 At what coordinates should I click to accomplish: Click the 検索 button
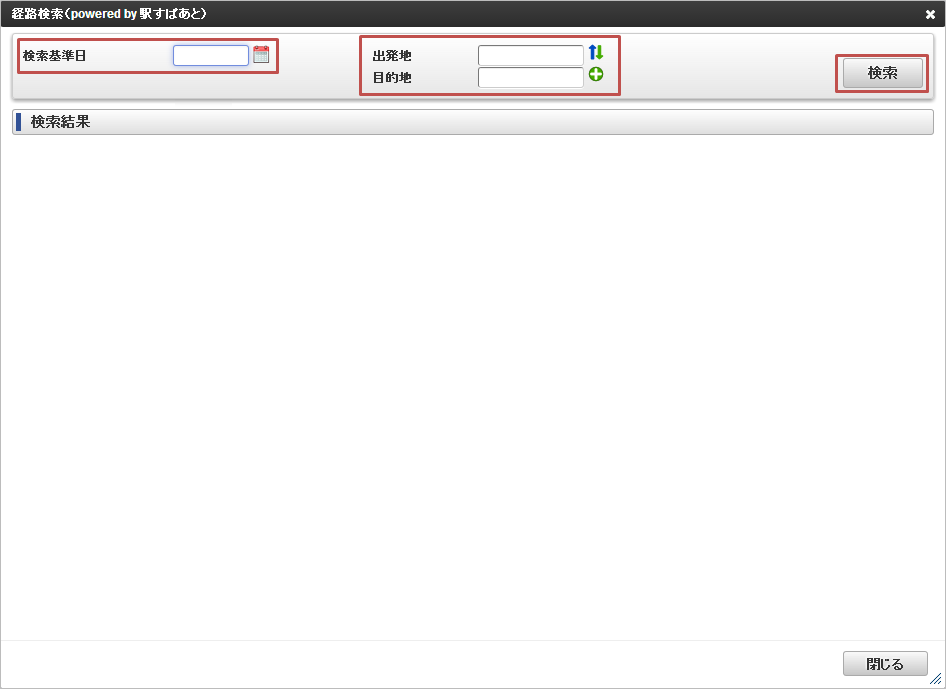[x=883, y=73]
